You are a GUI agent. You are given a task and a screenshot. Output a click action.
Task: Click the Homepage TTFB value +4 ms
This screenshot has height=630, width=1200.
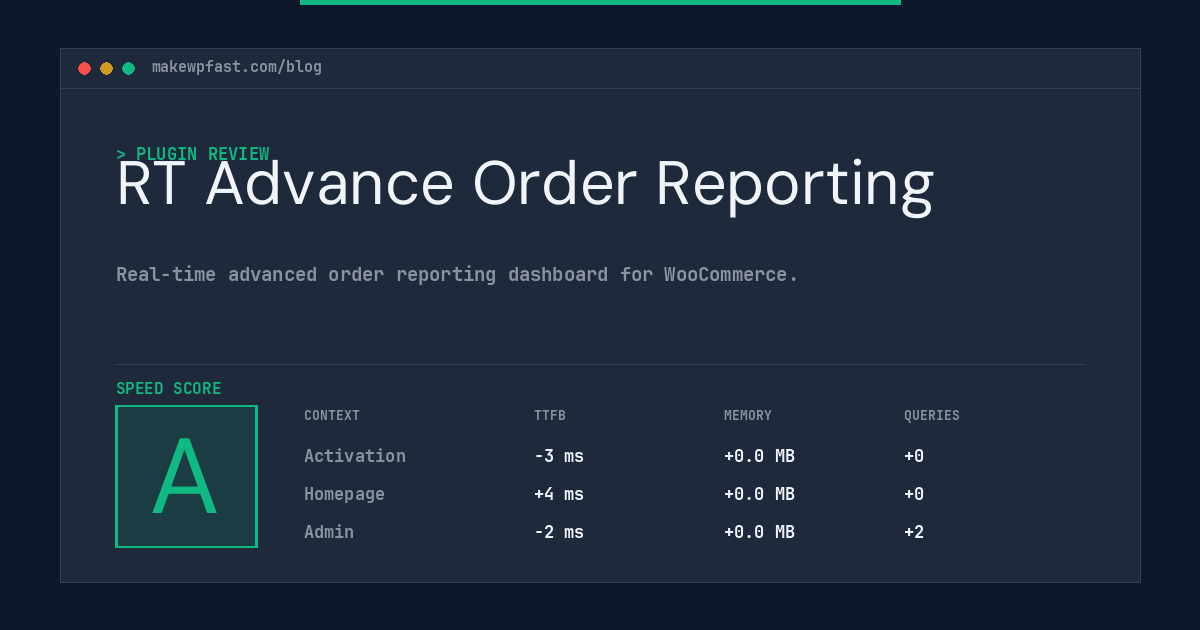click(559, 494)
